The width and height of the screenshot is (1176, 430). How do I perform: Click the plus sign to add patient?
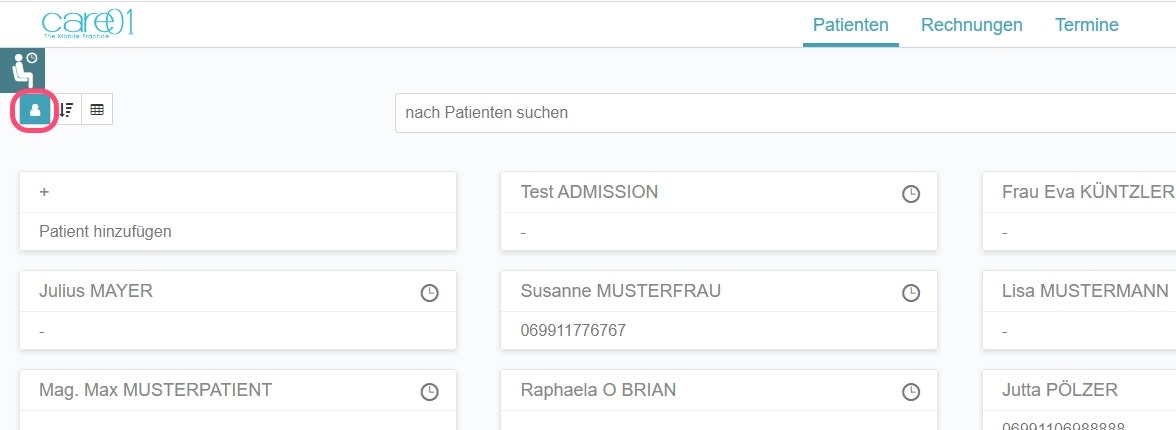pos(44,192)
